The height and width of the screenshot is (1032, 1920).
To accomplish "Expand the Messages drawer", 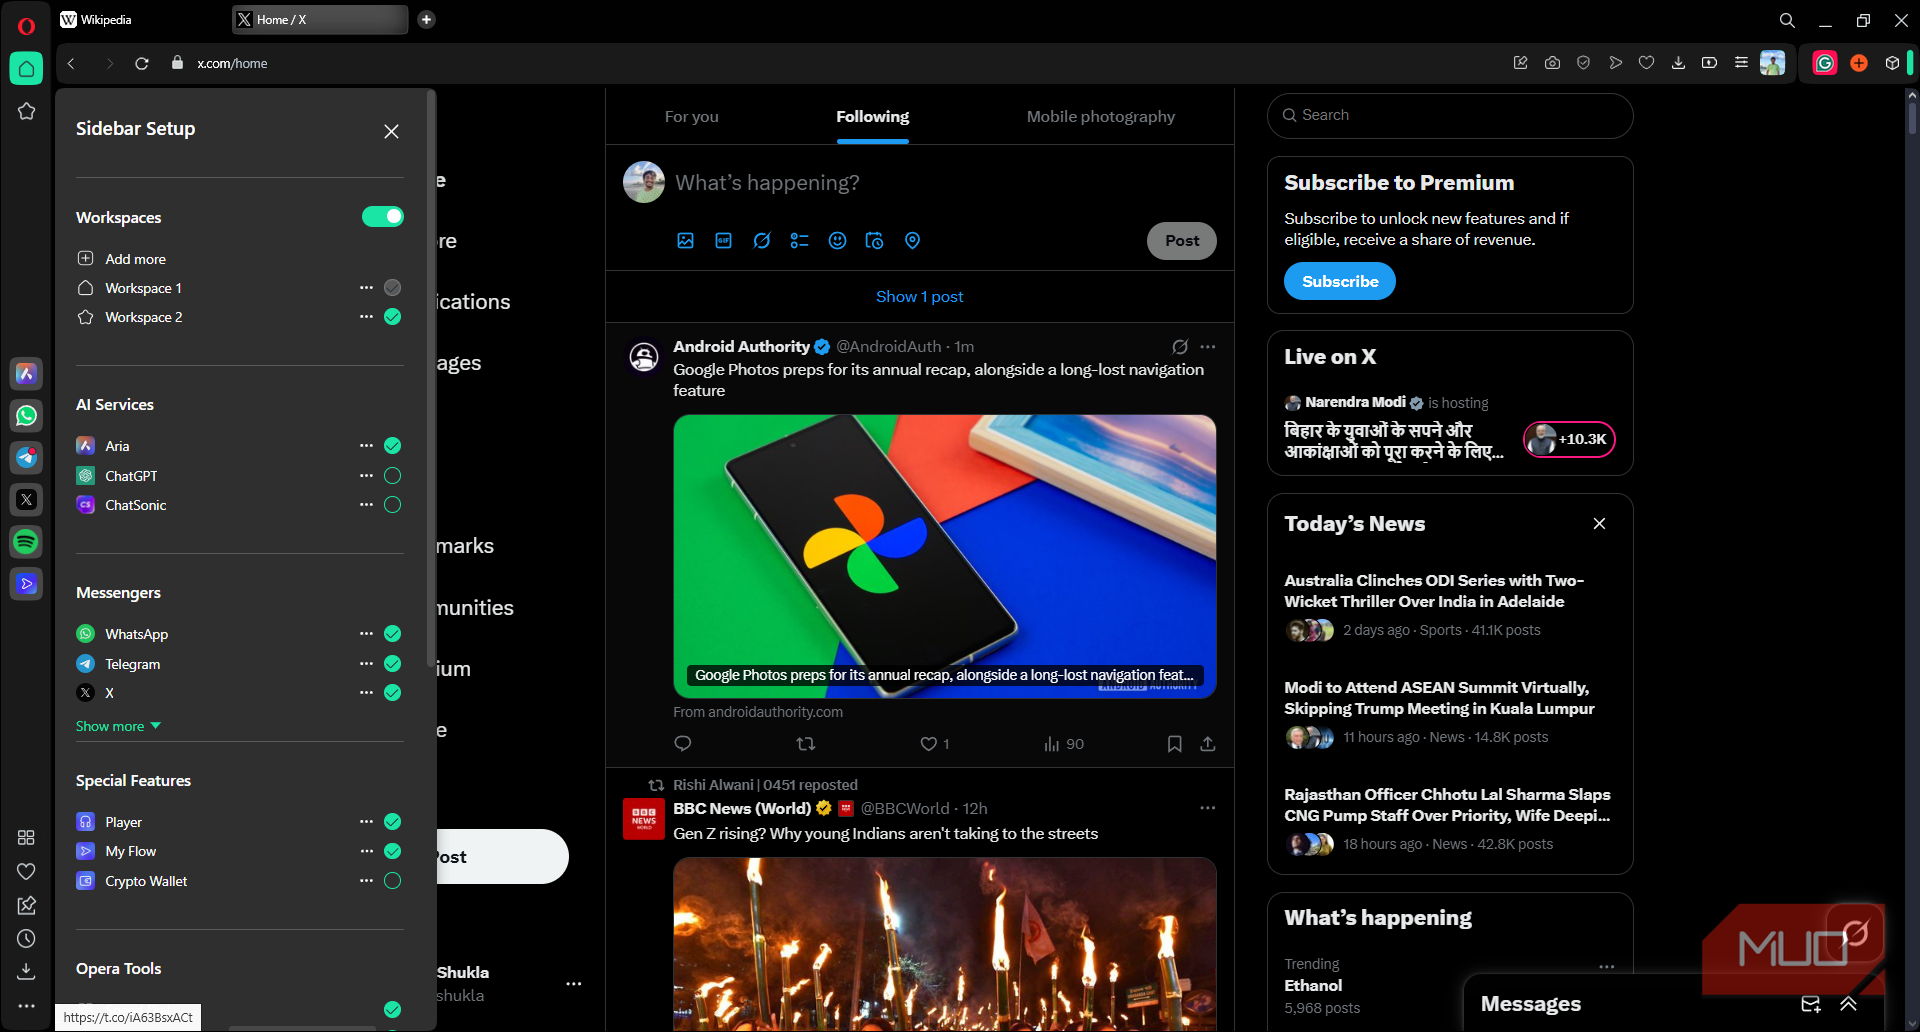I will point(1848,1003).
